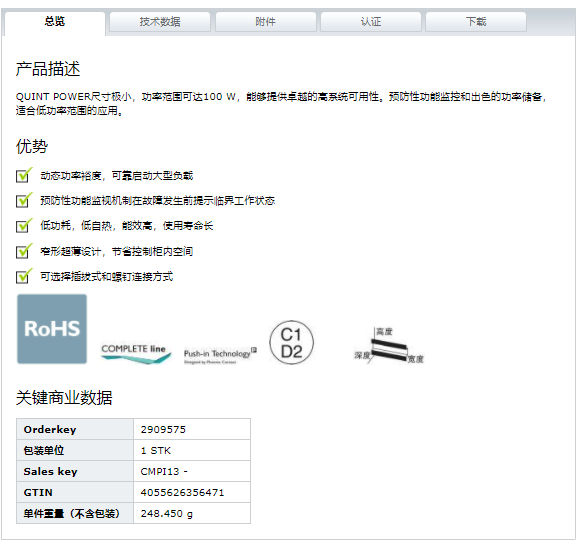Click the RoHS compliance badge

[52, 329]
